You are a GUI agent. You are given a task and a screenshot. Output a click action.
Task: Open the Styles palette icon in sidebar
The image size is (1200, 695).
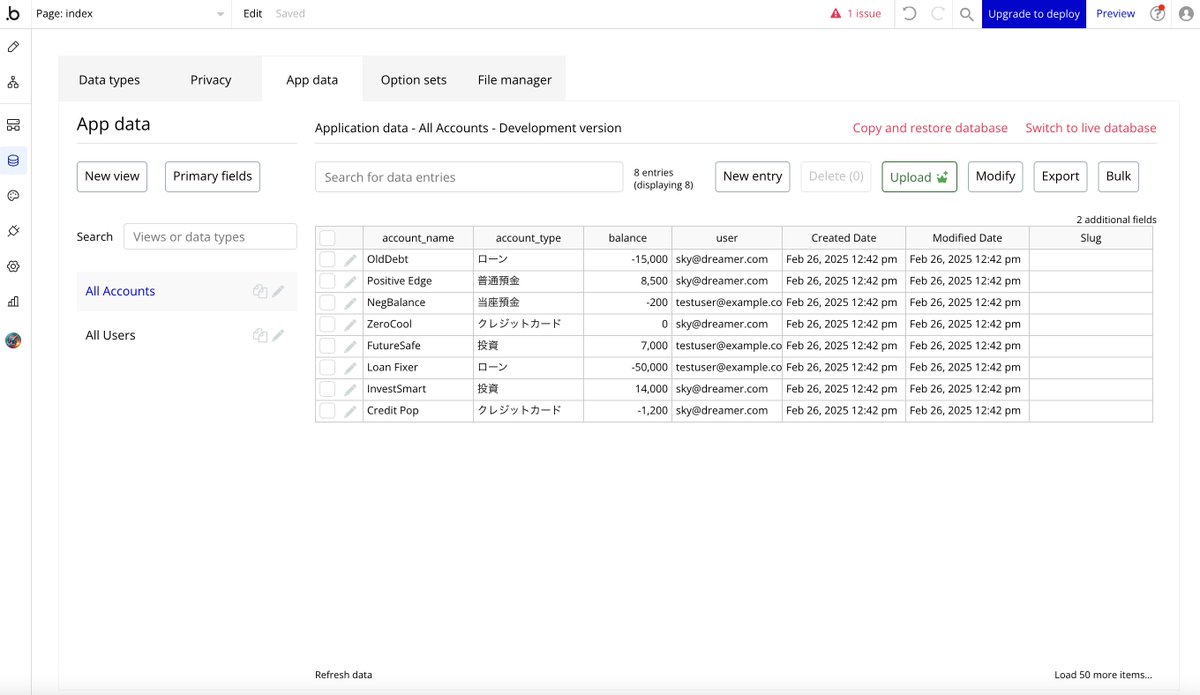tap(13, 195)
